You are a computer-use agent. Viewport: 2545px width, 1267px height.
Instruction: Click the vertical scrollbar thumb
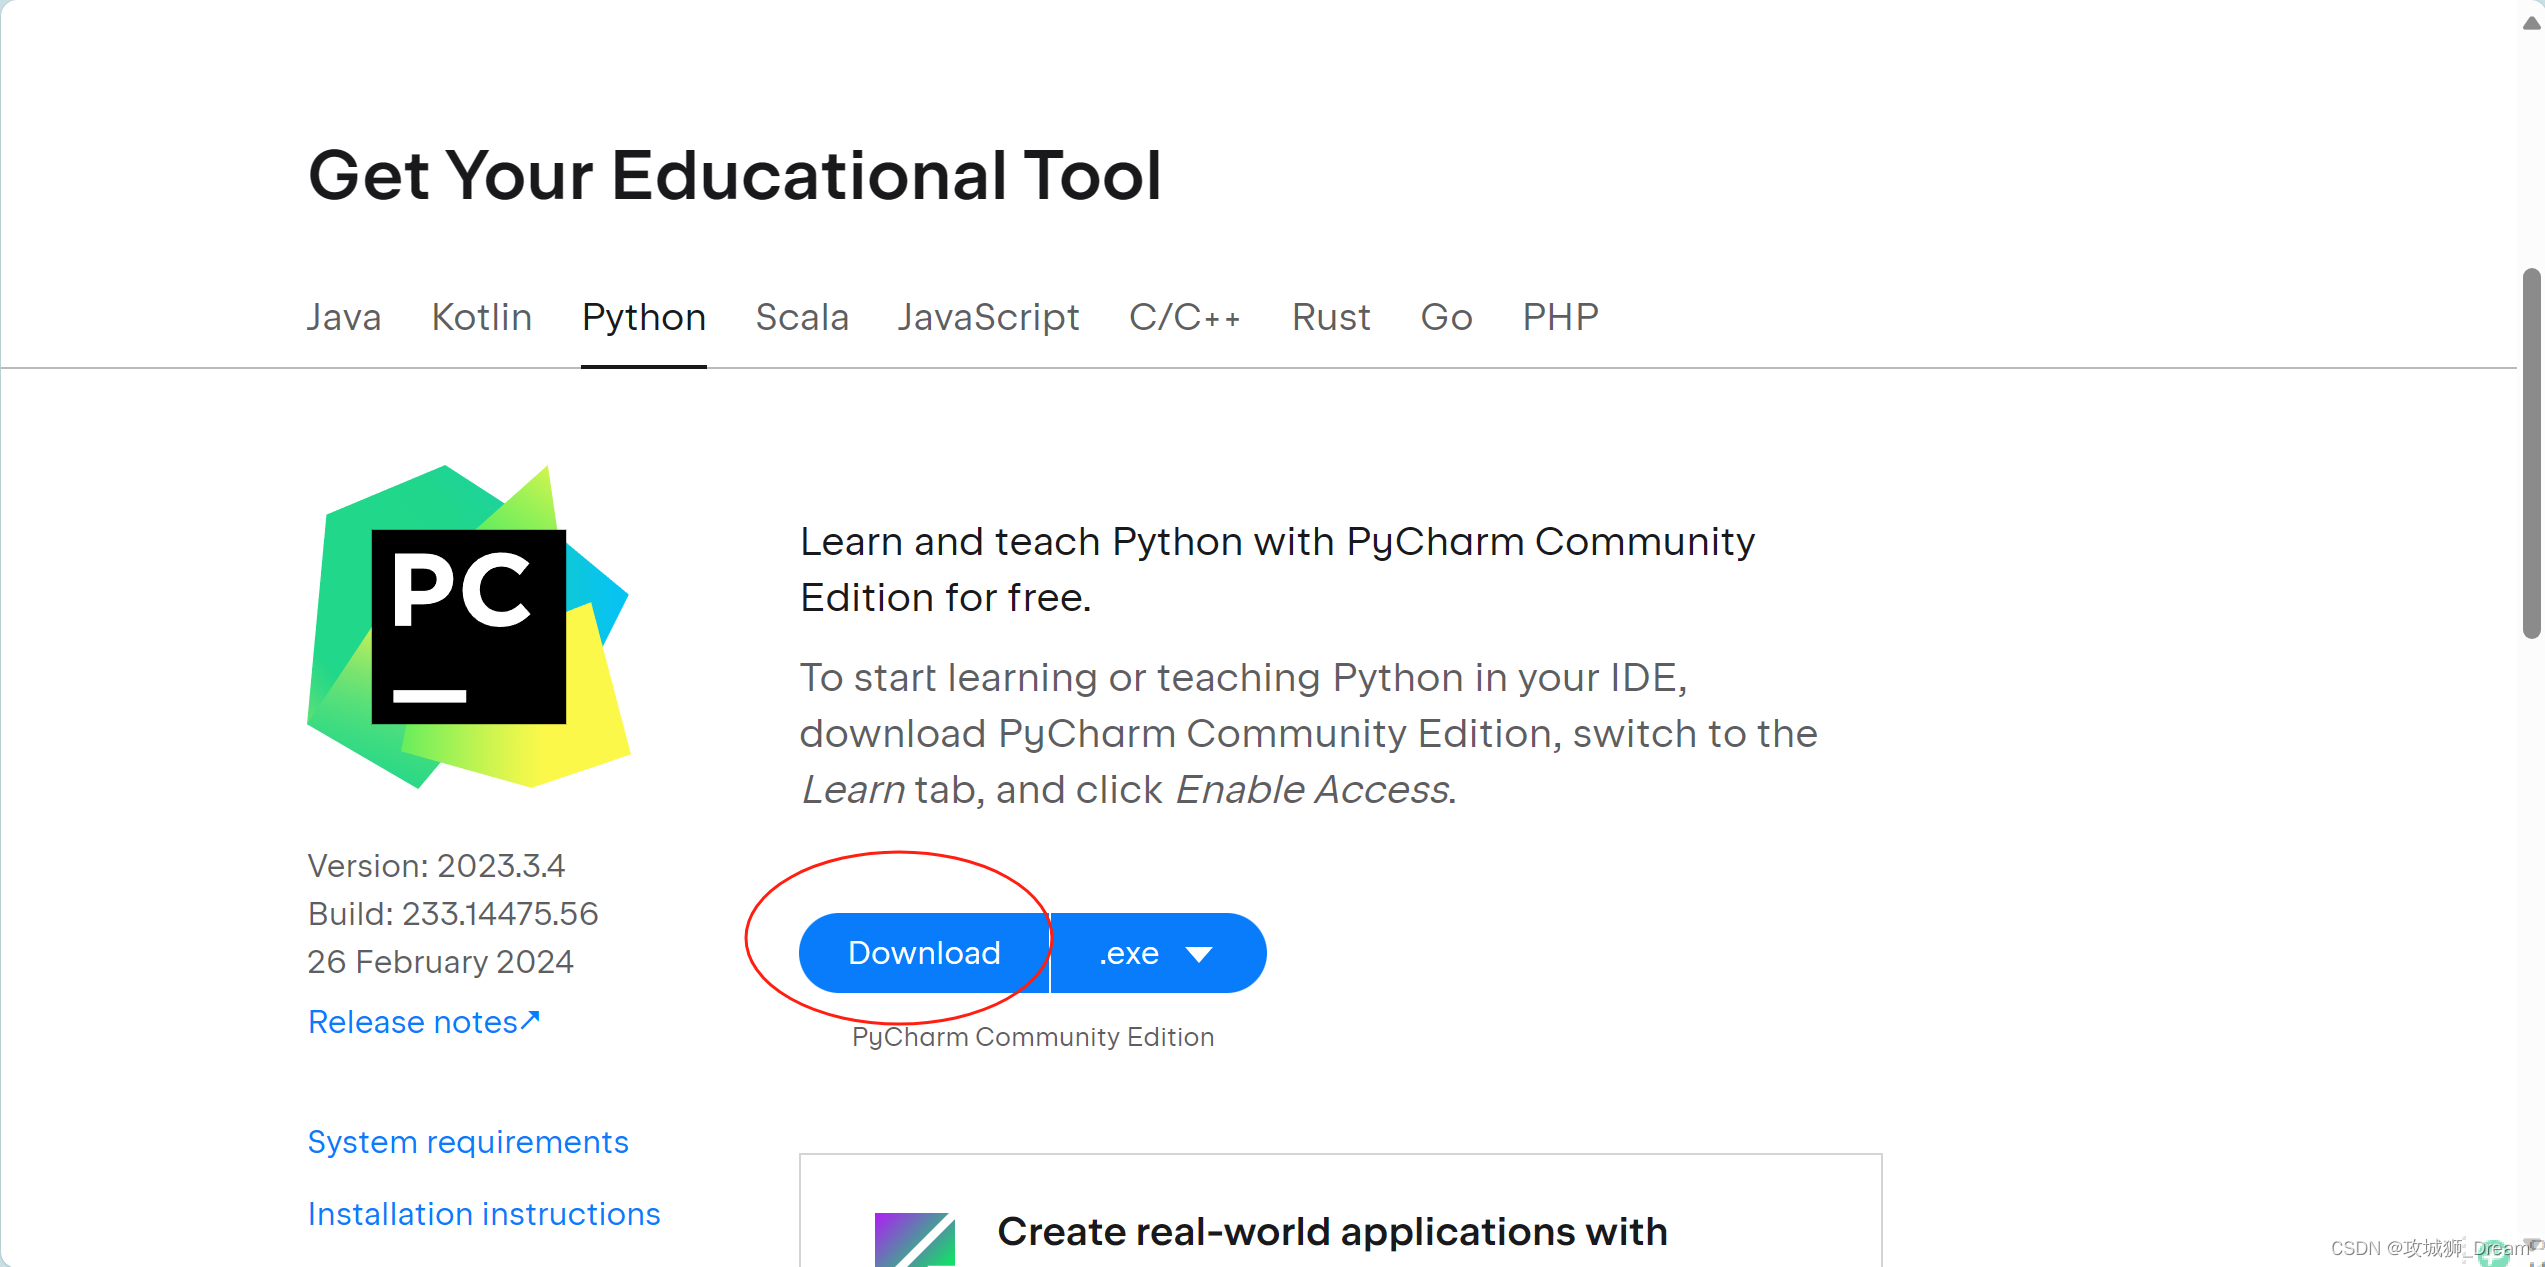pos(2530,452)
